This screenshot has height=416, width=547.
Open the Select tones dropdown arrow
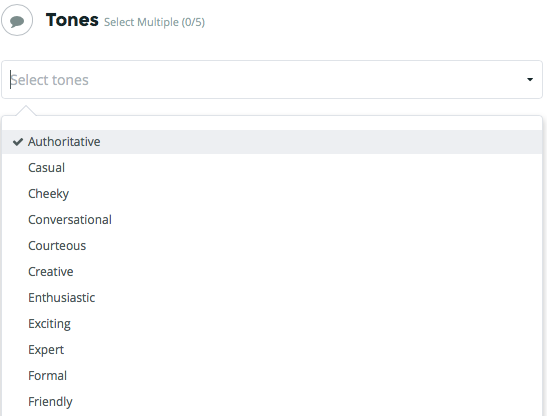530,80
